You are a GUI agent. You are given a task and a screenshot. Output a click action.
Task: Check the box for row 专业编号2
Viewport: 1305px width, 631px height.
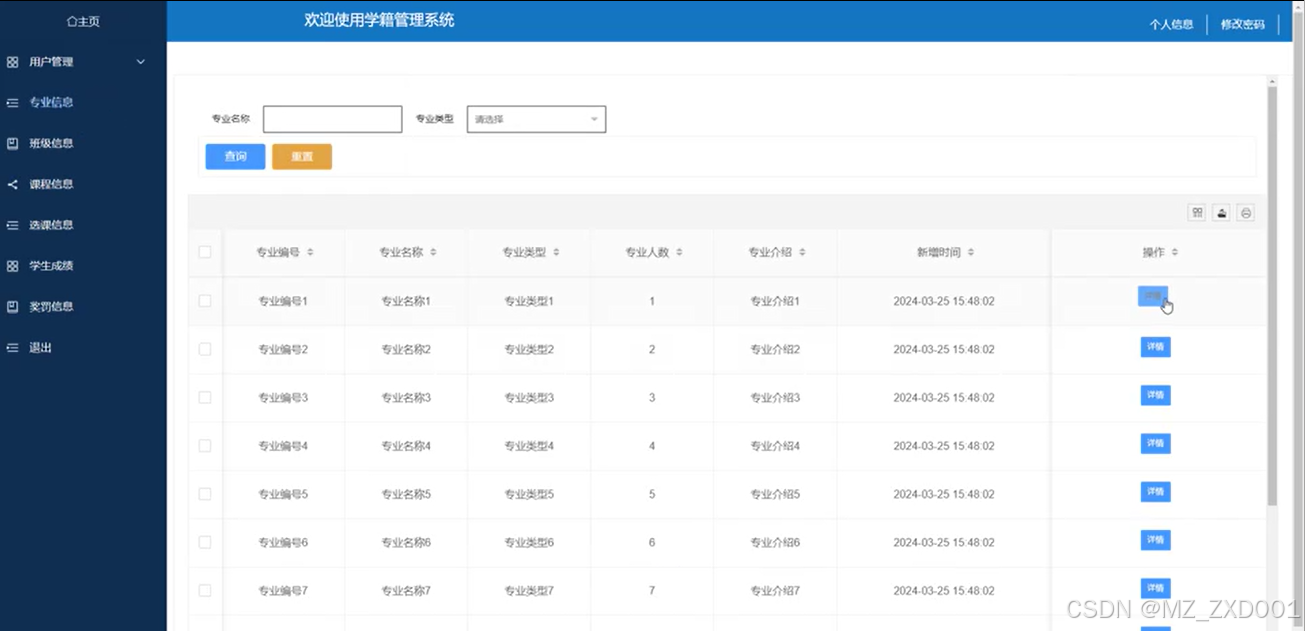pyautogui.click(x=205, y=349)
